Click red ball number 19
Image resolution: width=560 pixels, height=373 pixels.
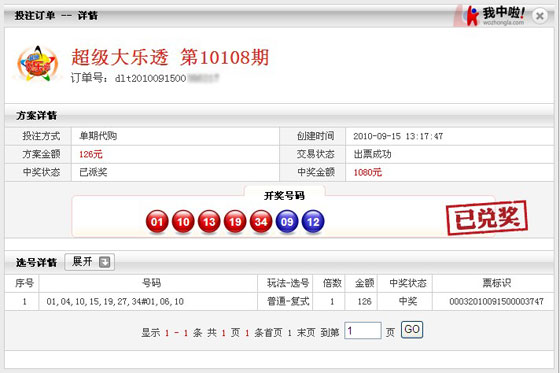[x=235, y=222]
